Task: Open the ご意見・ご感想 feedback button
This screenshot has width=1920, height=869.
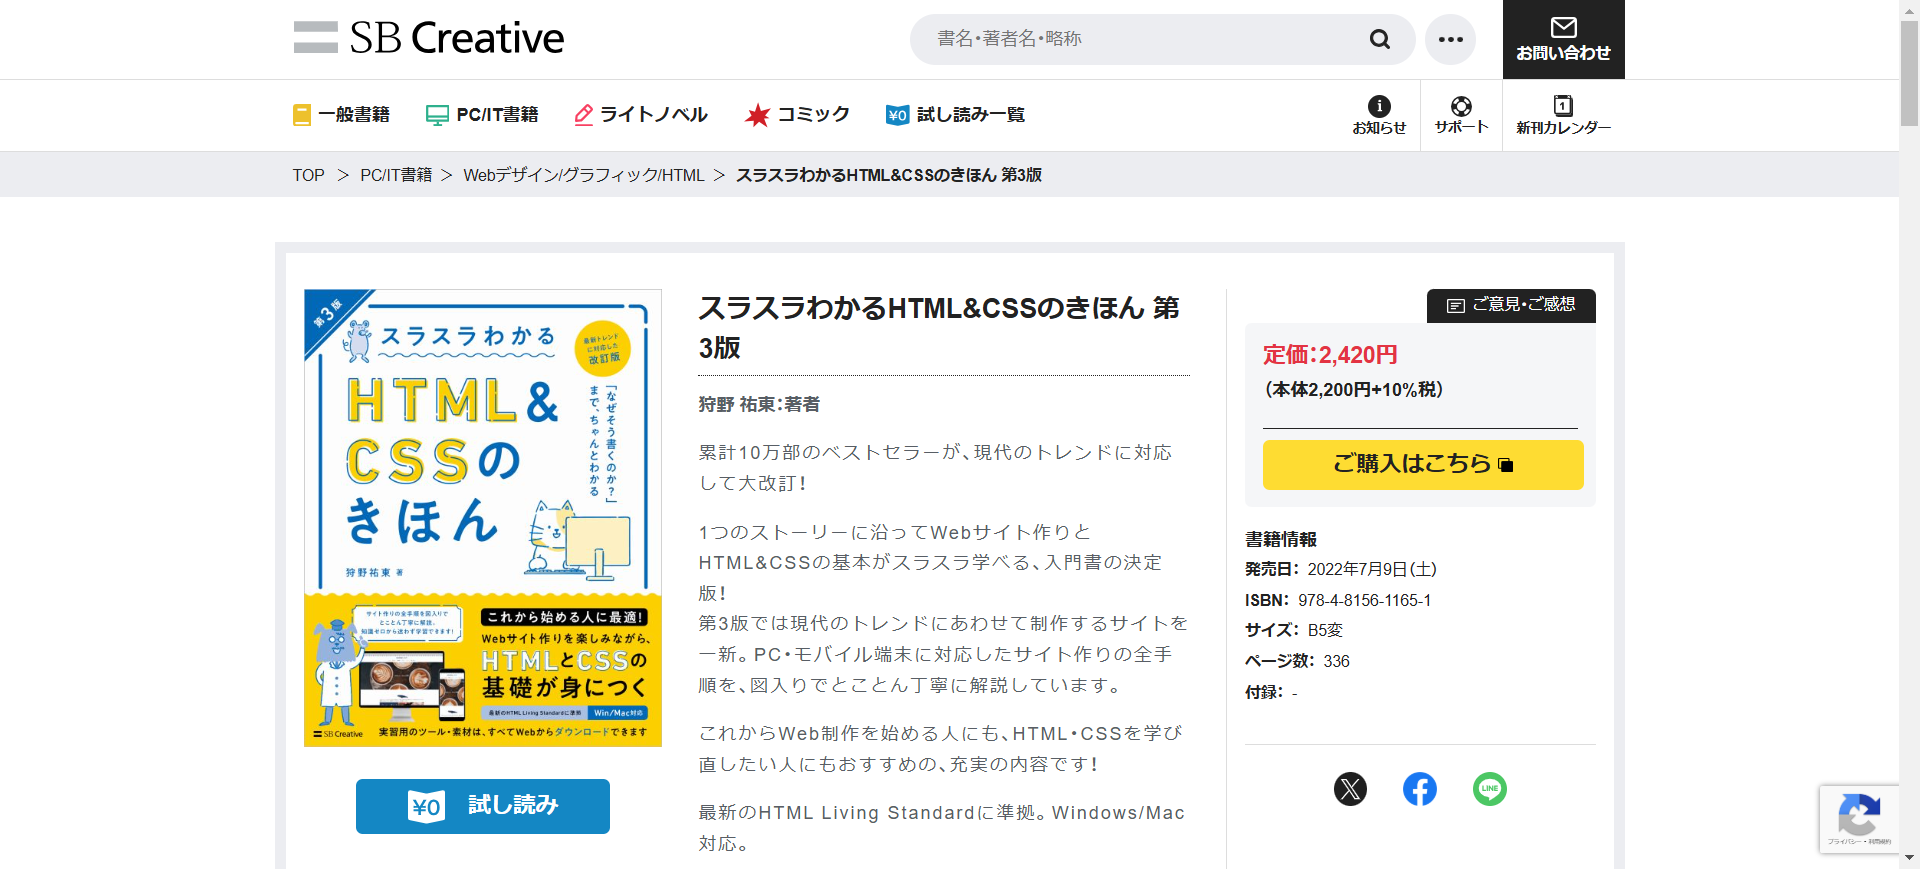Action: 1511,305
